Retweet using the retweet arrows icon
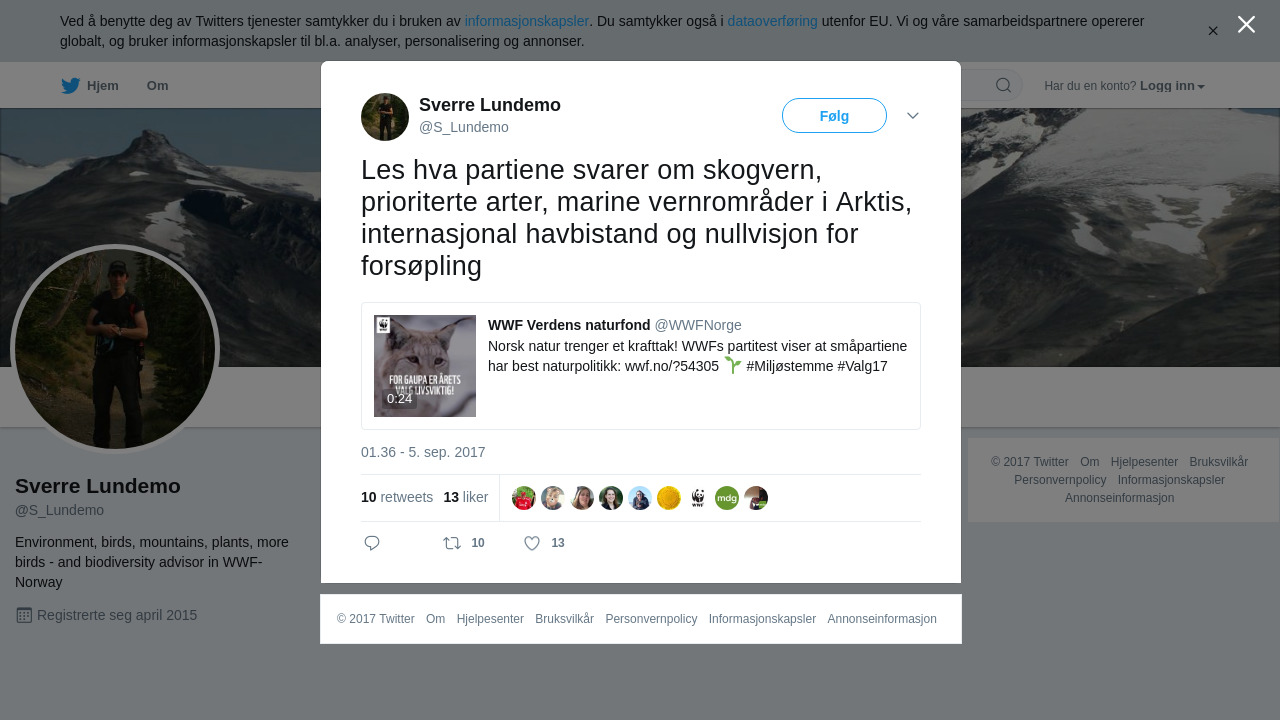This screenshot has width=1280, height=720. [x=452, y=543]
